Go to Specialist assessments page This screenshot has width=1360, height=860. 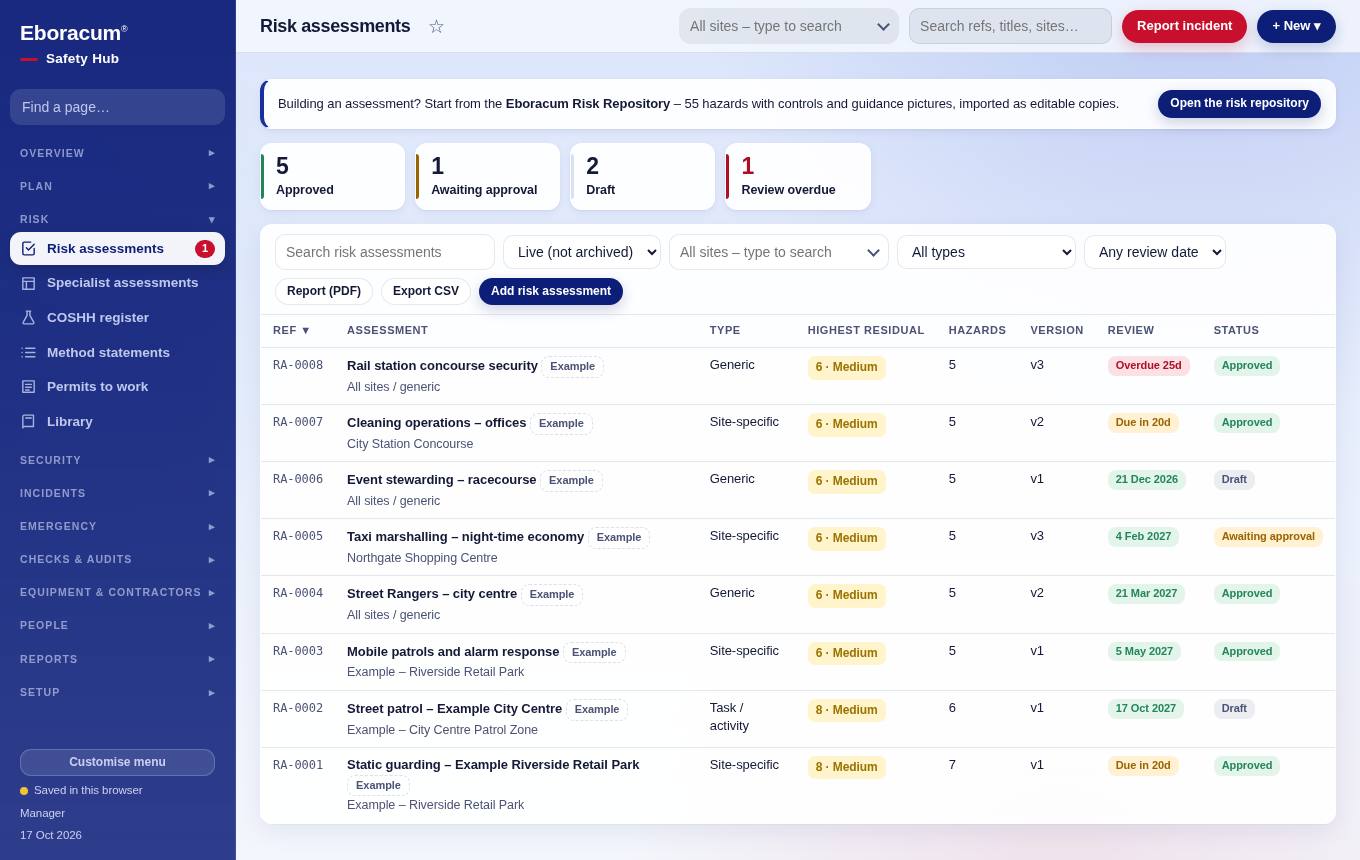117,283
